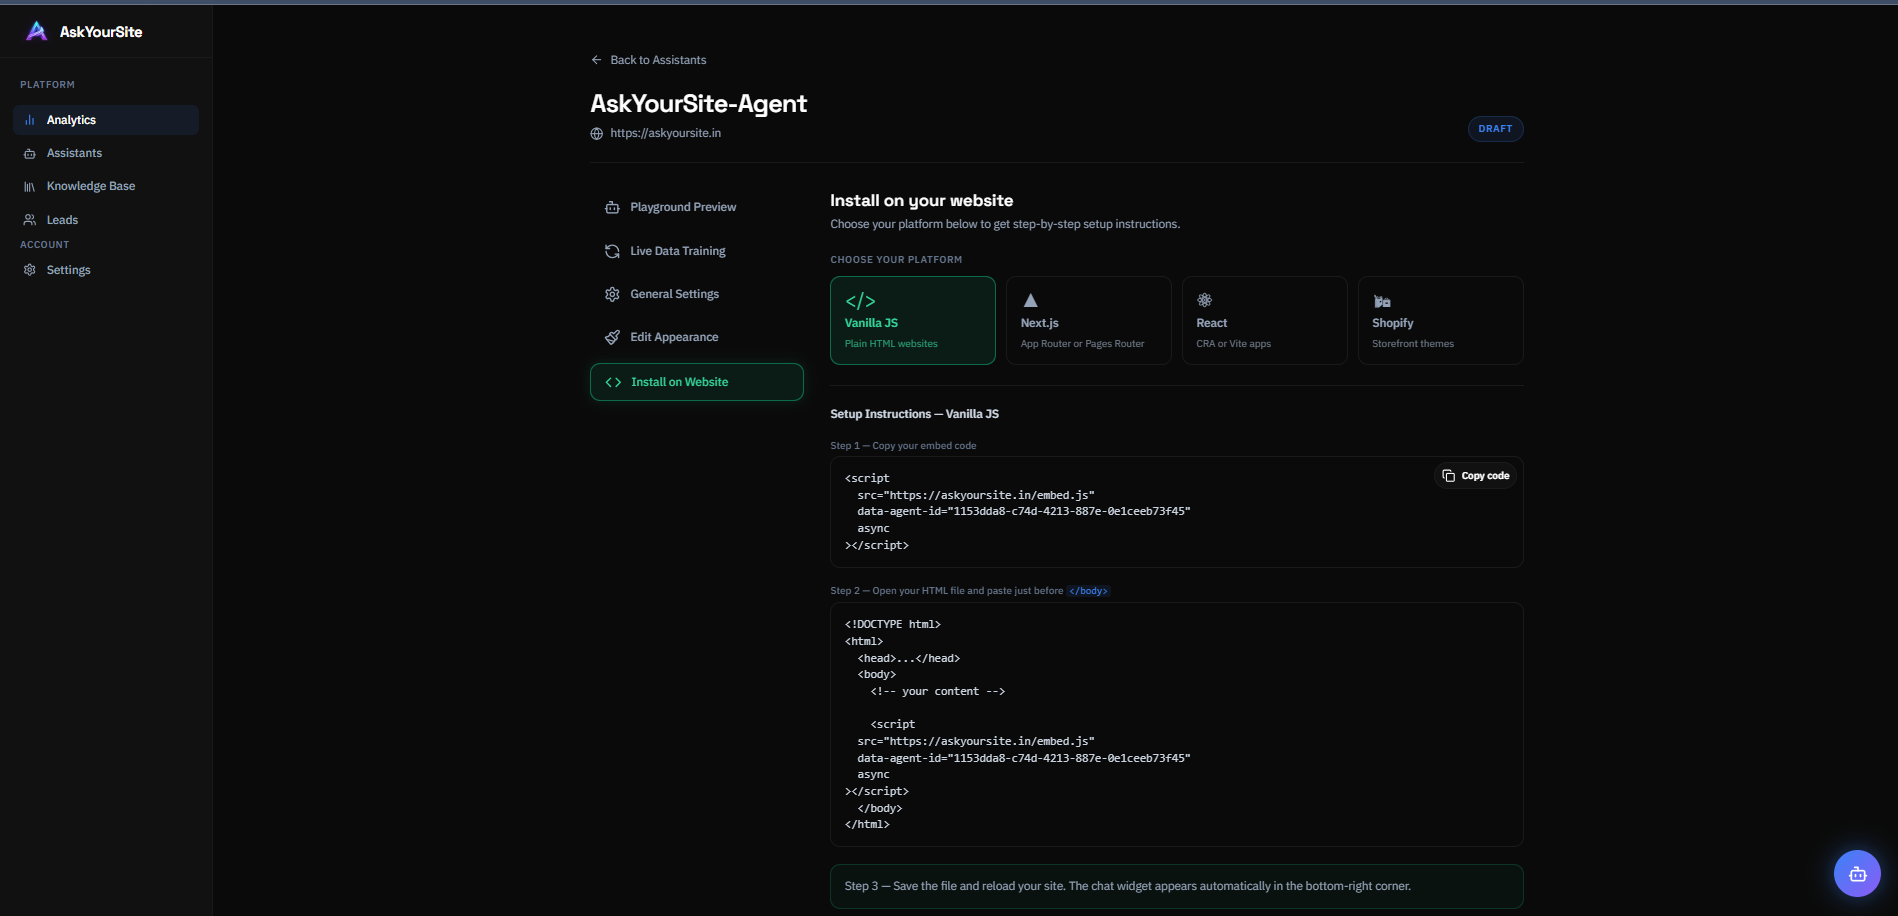Switch to the Playground Preview tab
1898x916 pixels.
682,207
